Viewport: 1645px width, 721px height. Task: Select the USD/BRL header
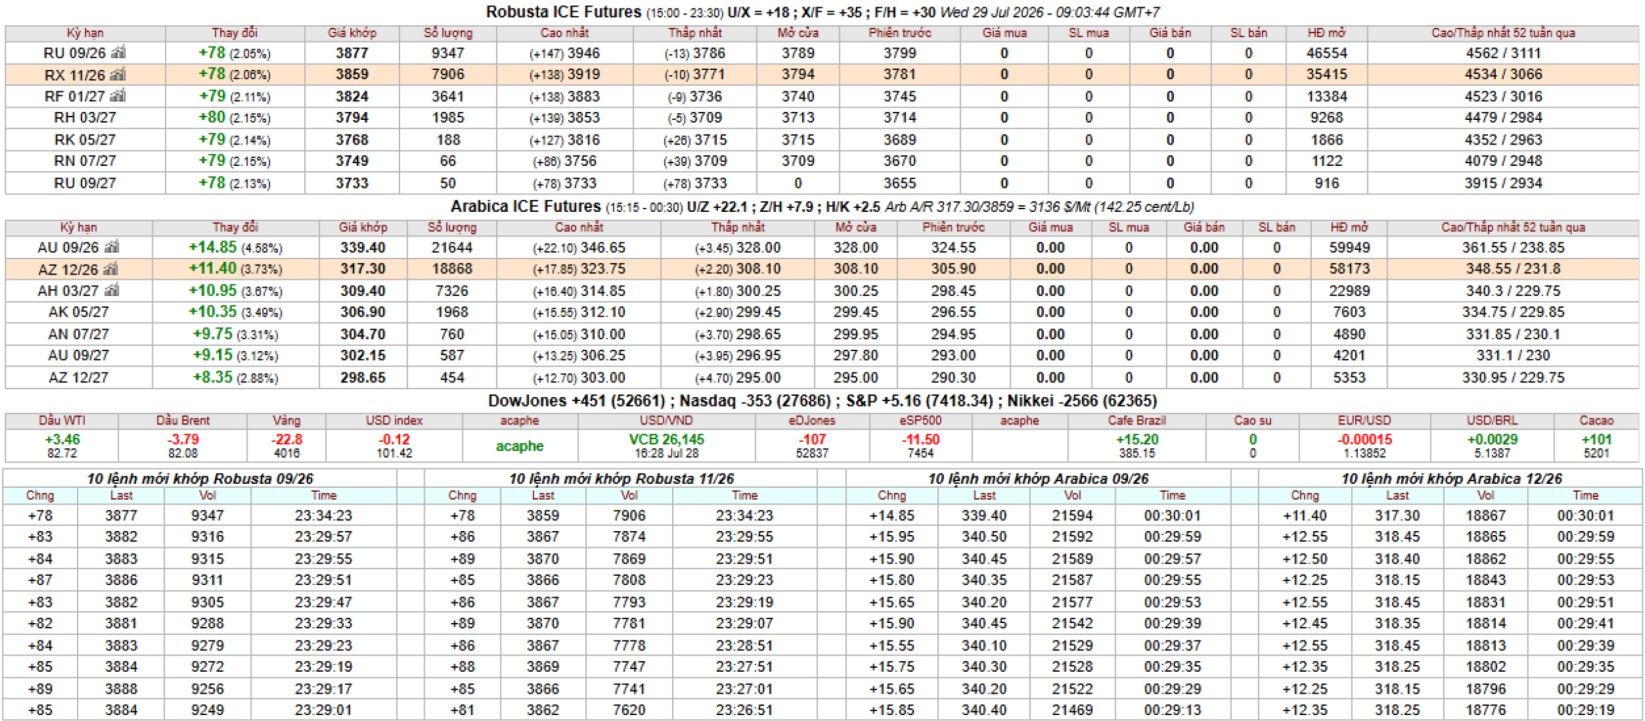pos(1492,421)
